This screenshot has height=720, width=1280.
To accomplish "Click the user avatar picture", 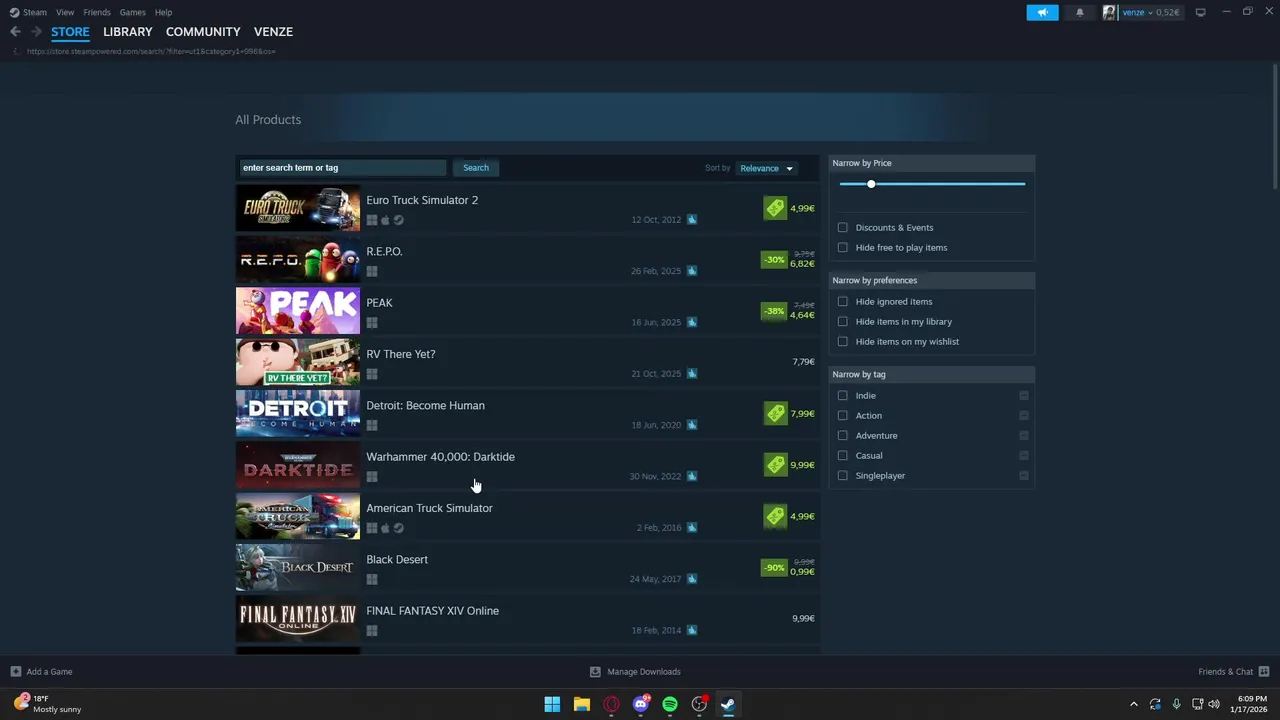I will [1109, 12].
